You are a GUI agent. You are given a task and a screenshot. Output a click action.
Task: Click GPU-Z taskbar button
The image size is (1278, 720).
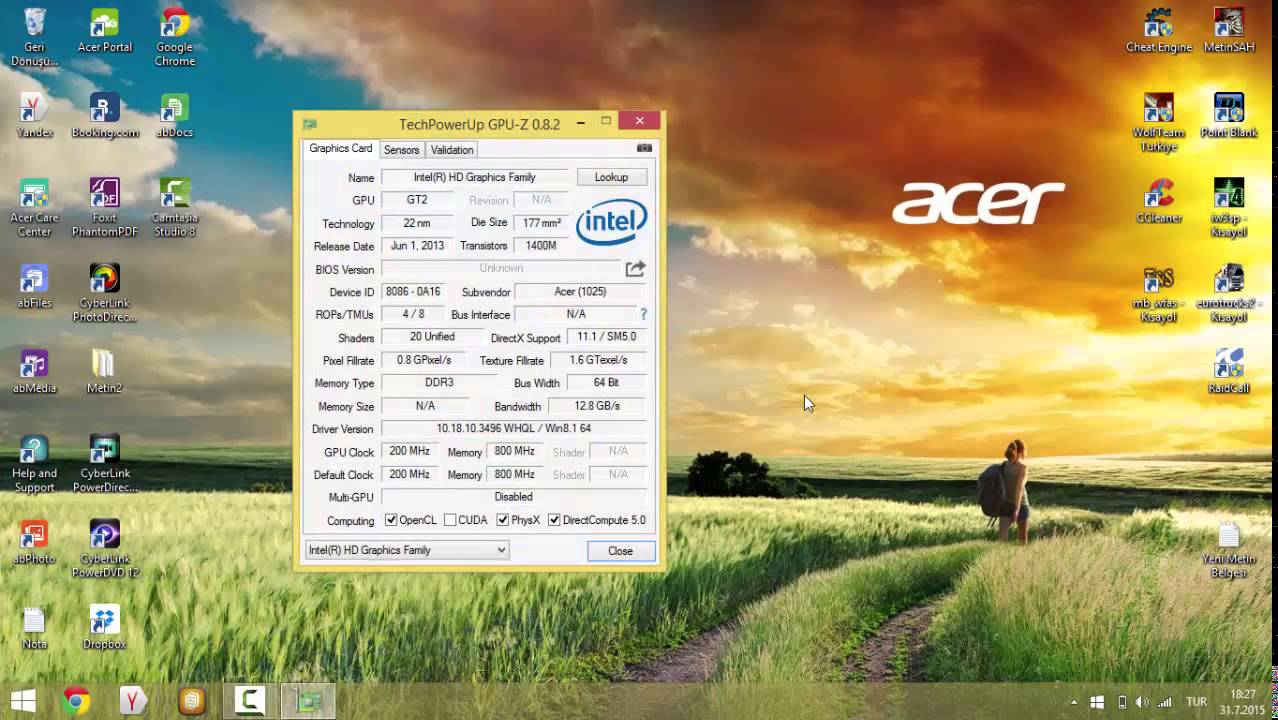pos(307,701)
